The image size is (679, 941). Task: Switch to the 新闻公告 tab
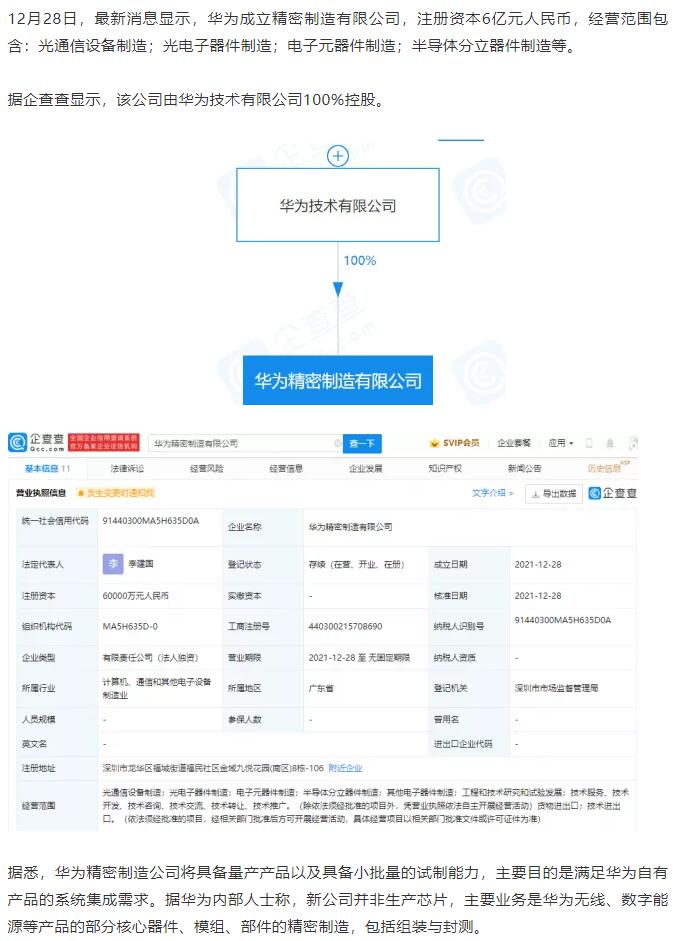[524, 468]
